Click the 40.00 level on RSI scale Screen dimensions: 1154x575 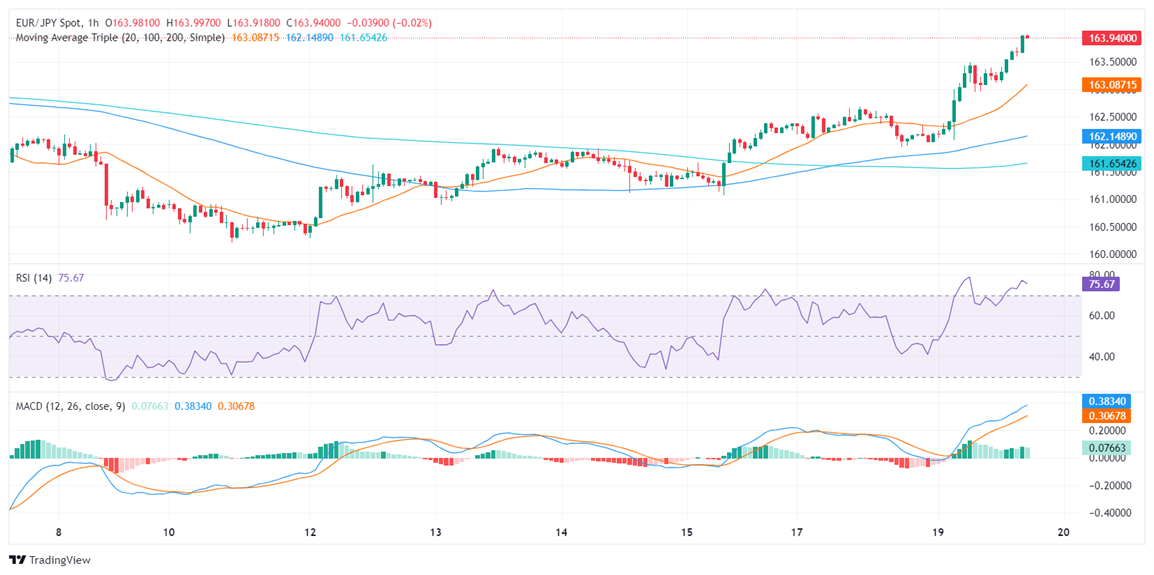click(1101, 357)
